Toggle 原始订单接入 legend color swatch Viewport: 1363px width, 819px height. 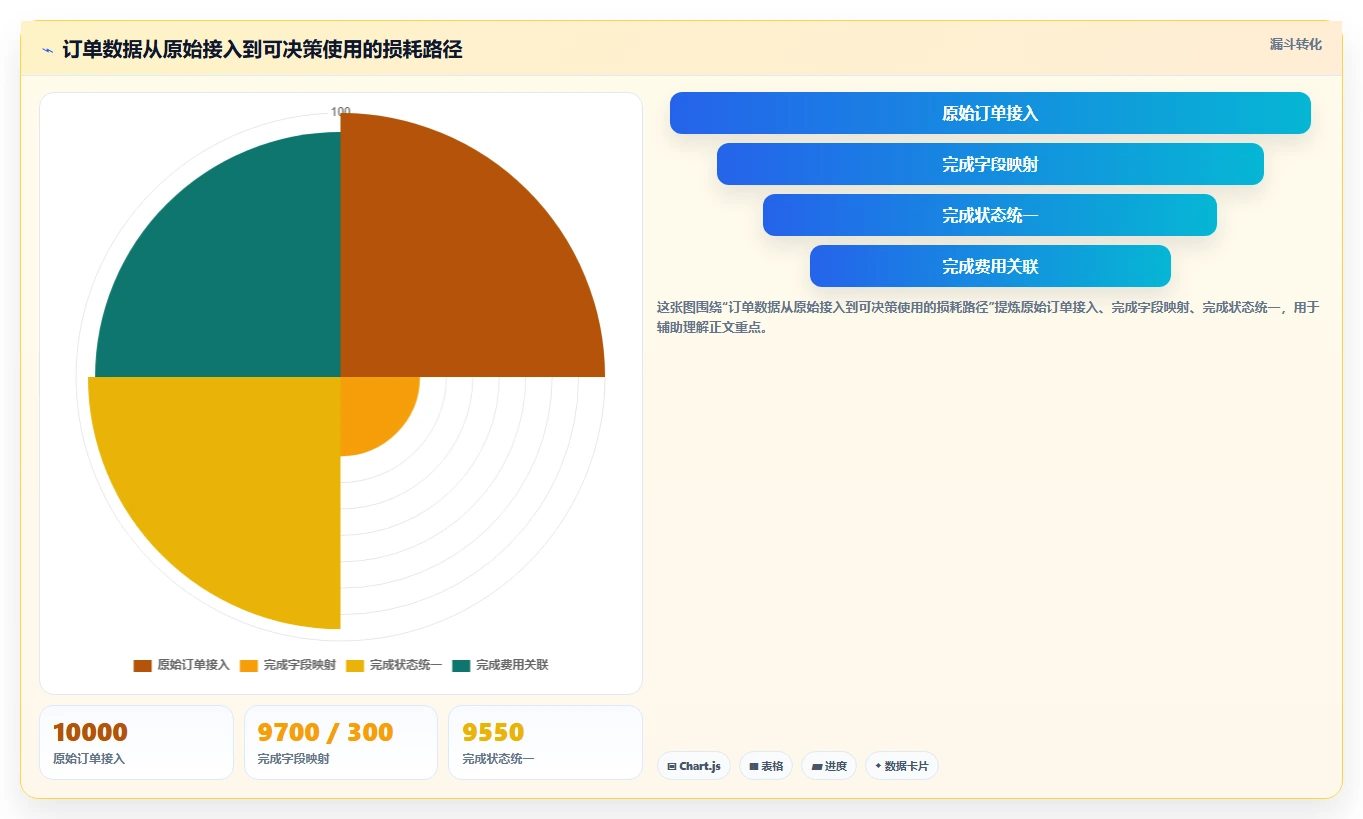click(142, 665)
